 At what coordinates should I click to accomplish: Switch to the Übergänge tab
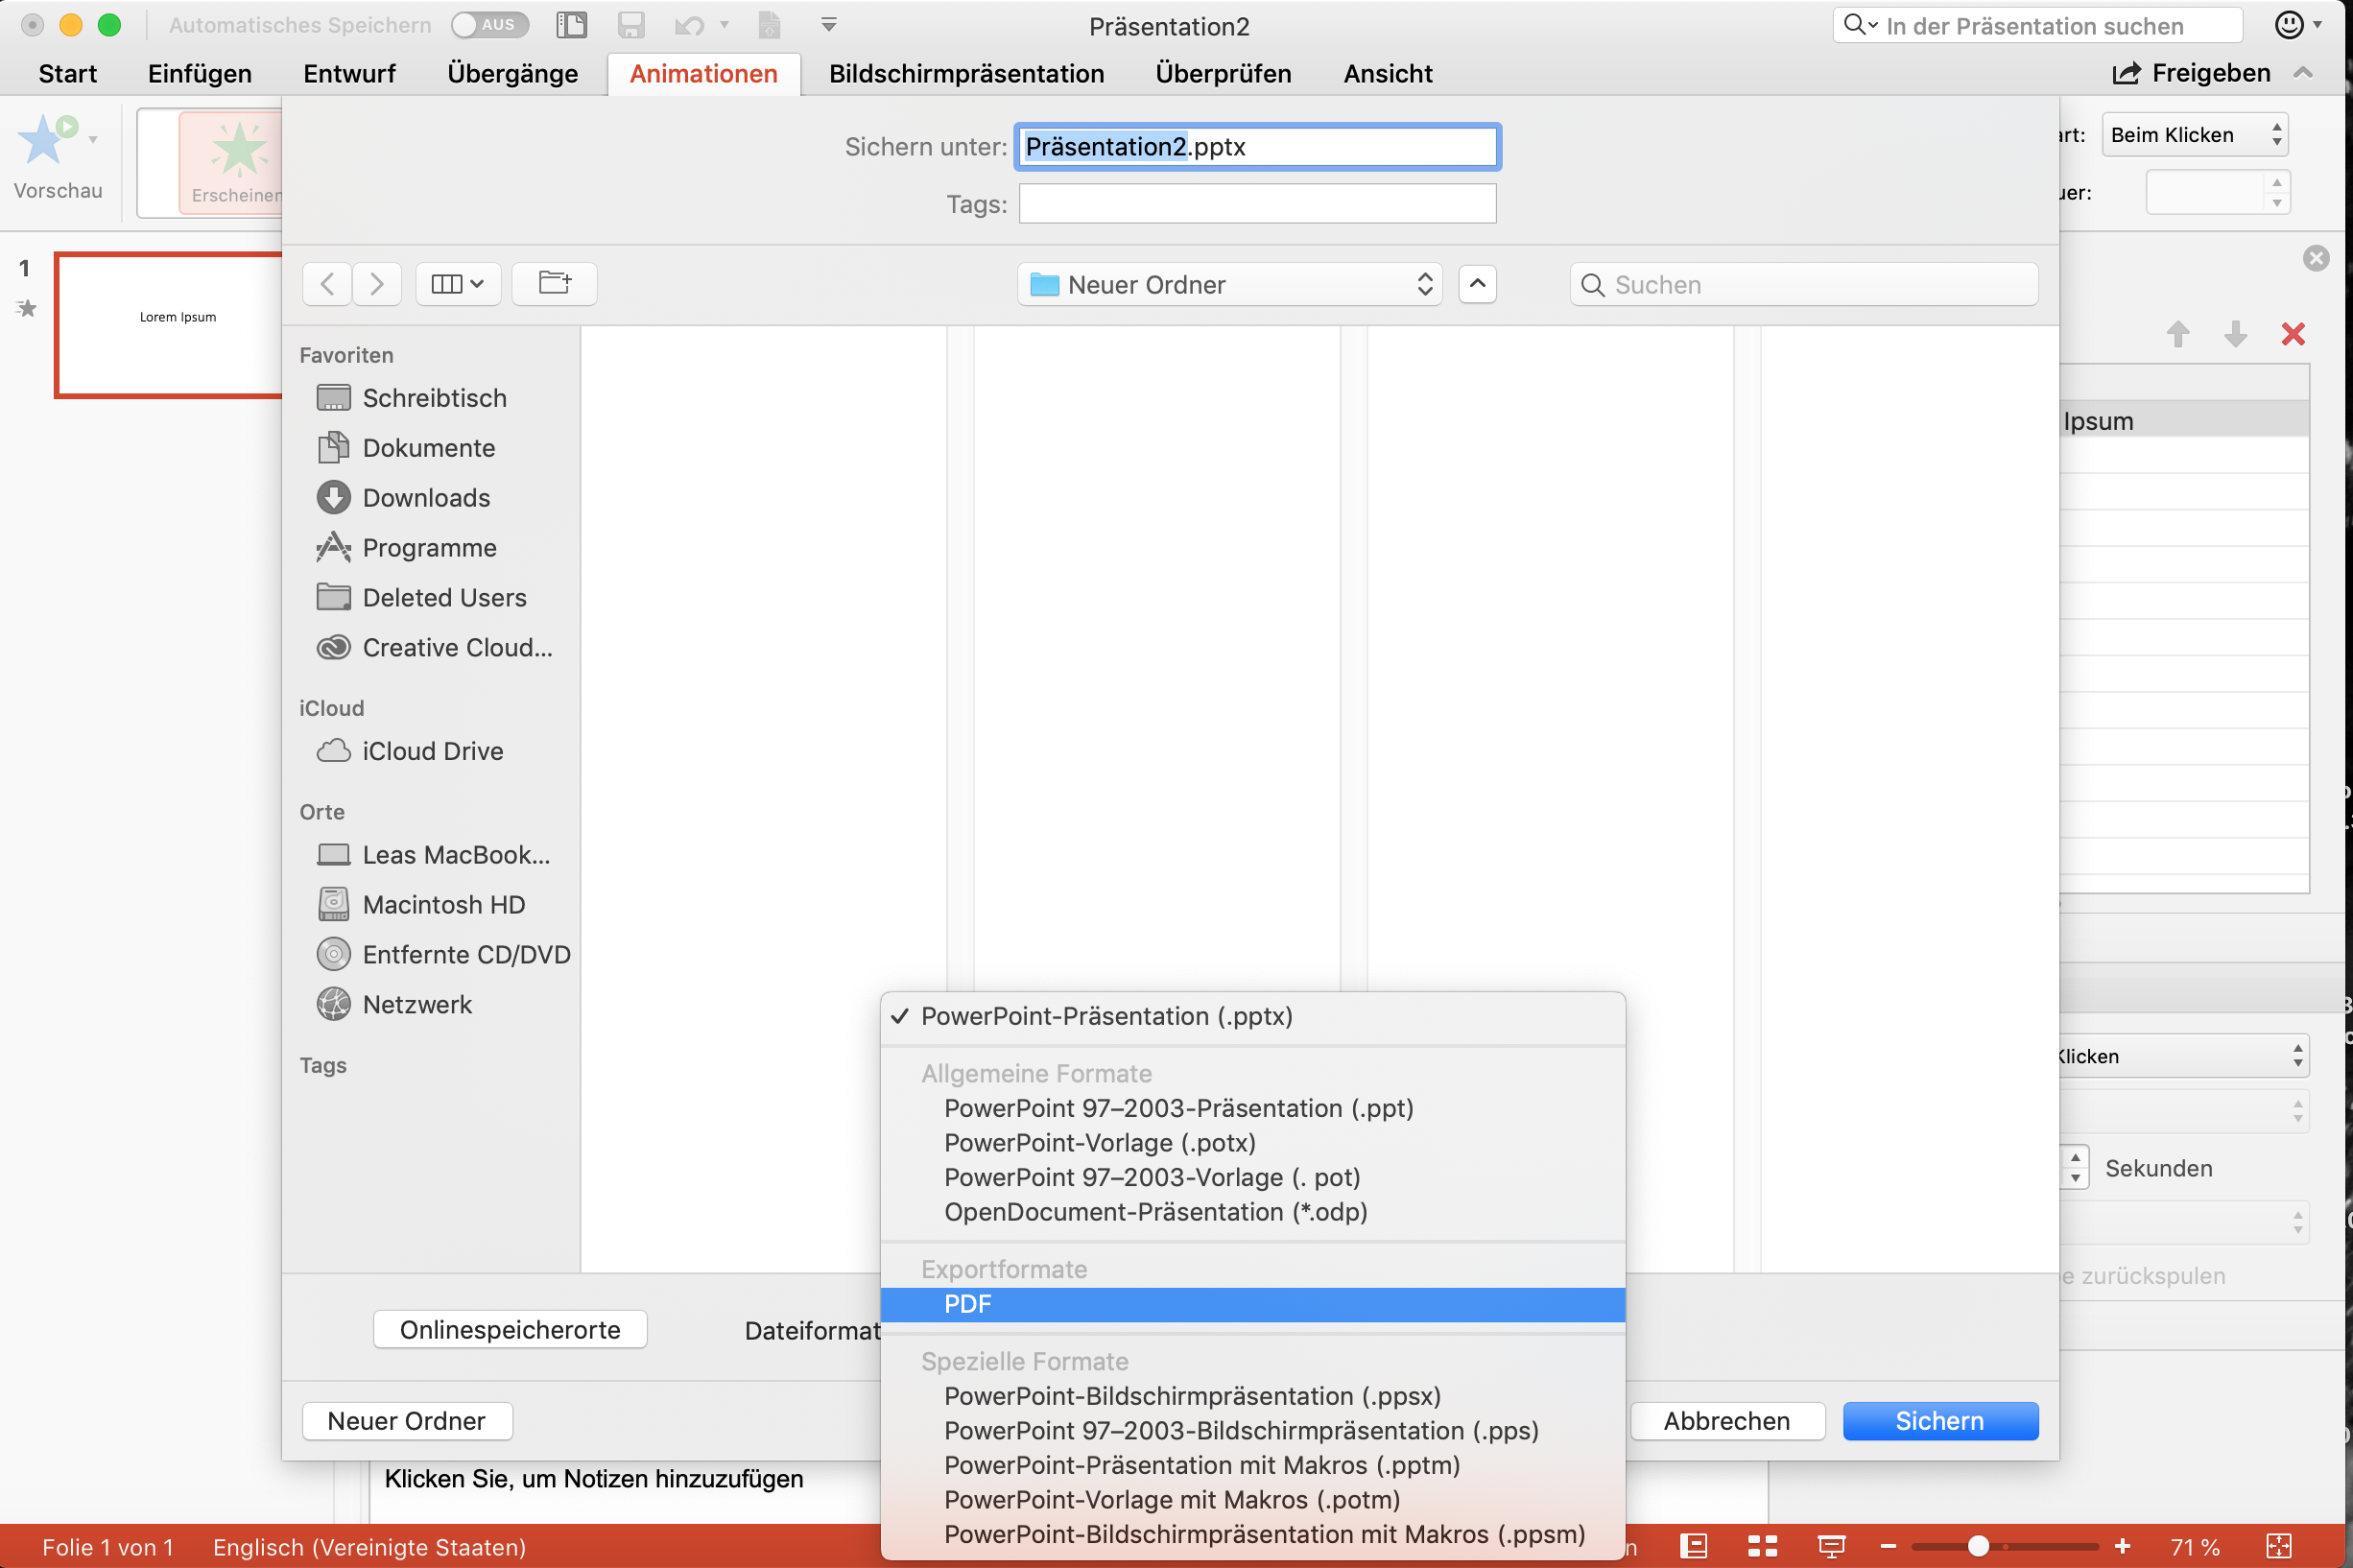click(513, 73)
